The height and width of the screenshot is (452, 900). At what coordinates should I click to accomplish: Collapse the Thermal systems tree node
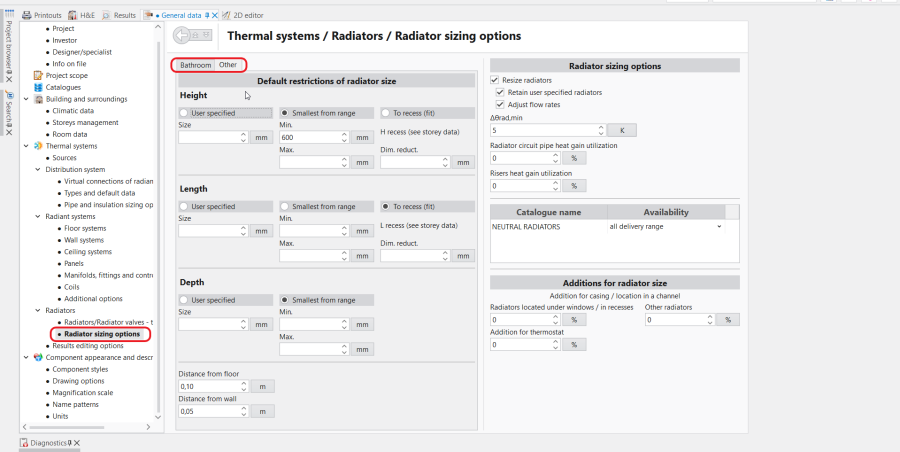26,146
